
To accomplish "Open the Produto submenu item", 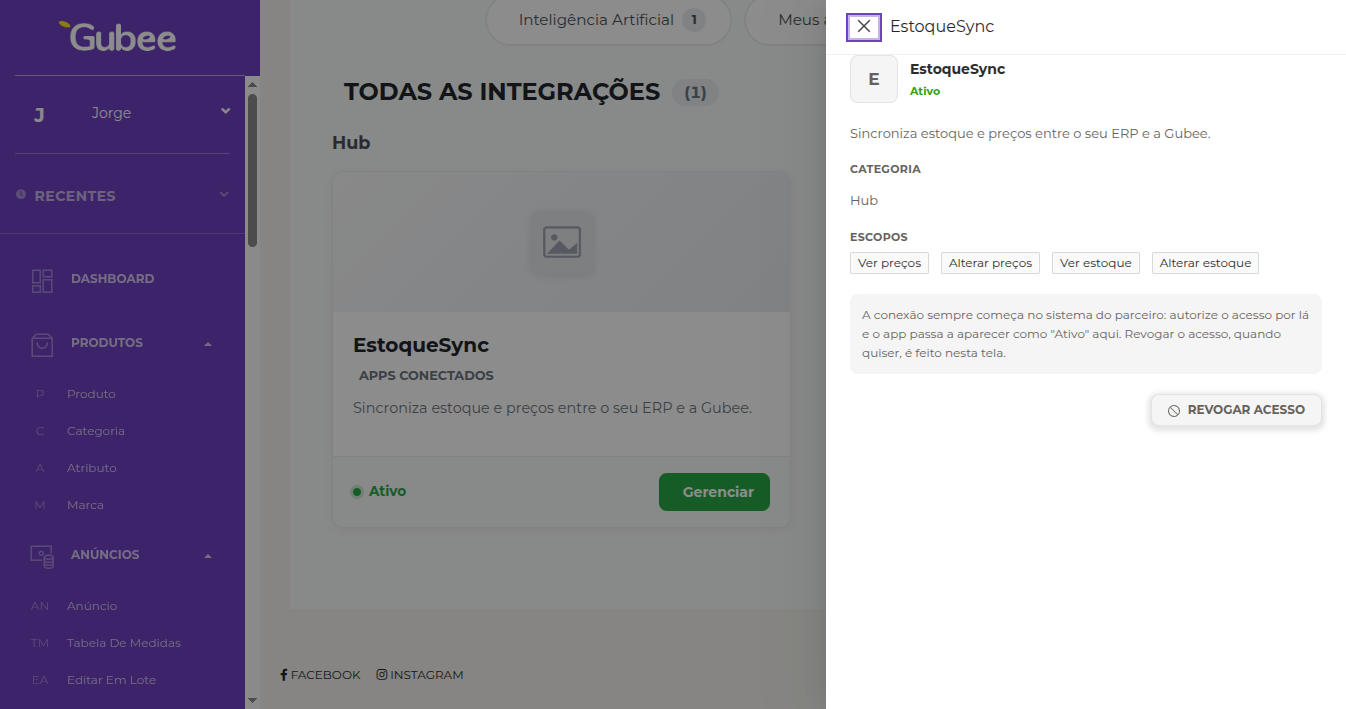I will [x=91, y=394].
